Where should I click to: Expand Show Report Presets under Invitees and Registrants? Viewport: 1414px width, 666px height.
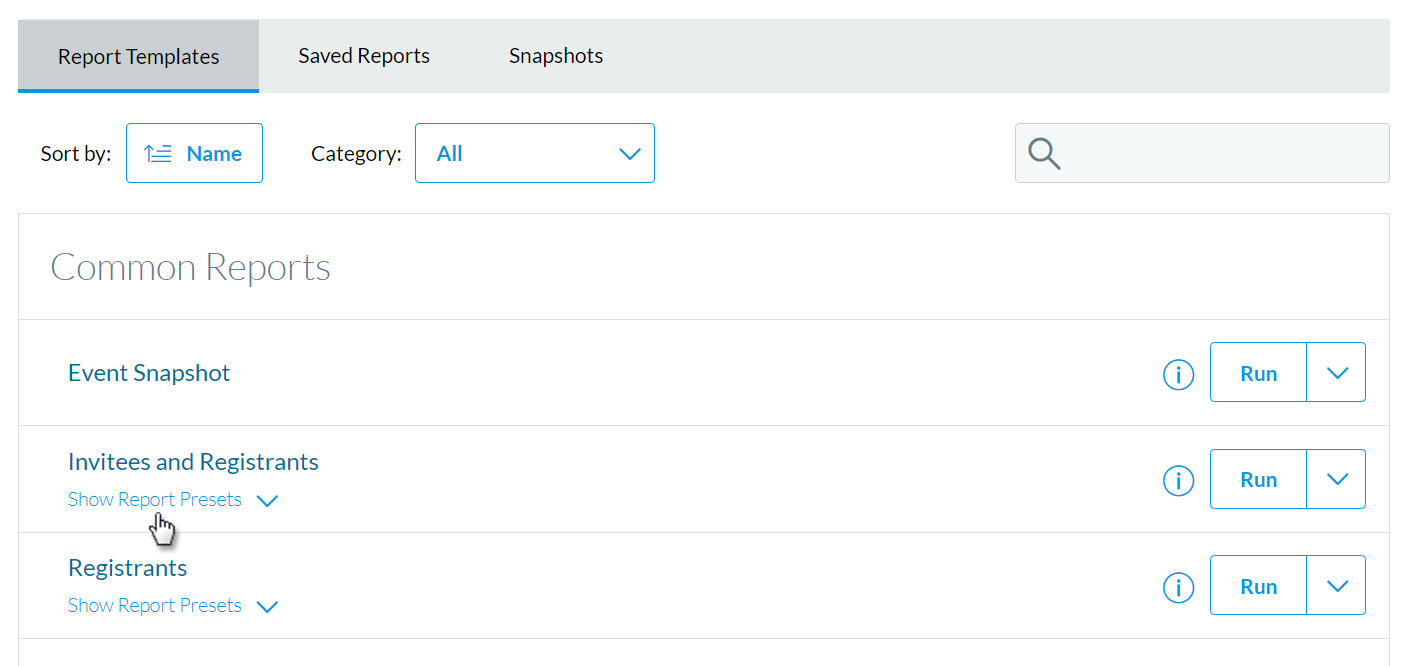(x=154, y=499)
